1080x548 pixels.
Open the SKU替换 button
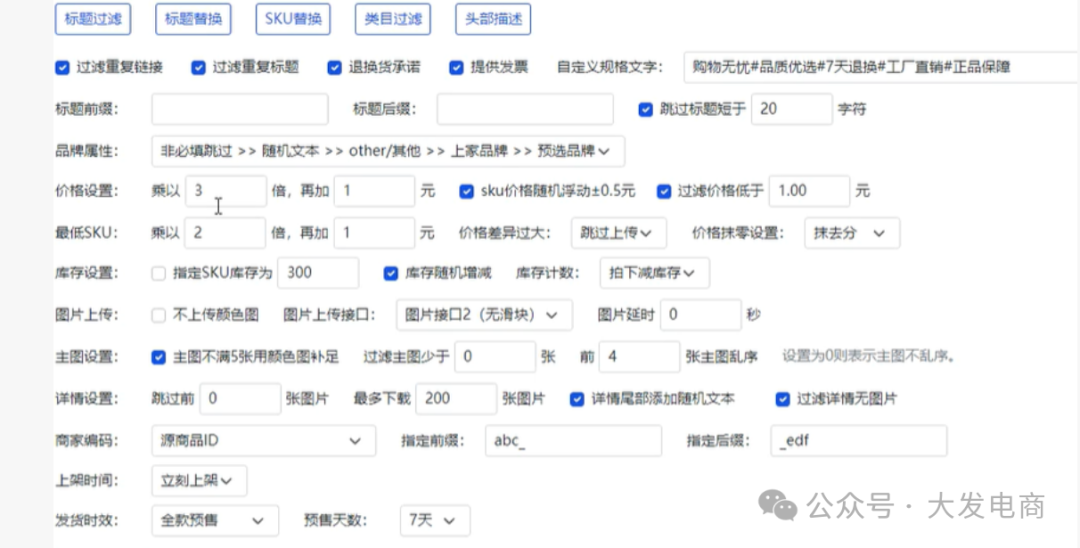tap(293, 19)
